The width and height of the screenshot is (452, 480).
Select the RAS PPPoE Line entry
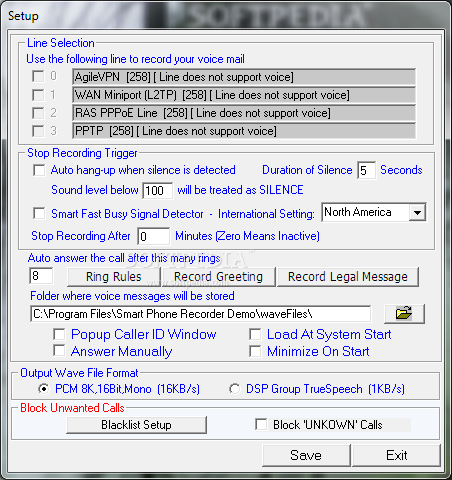tap(244, 113)
